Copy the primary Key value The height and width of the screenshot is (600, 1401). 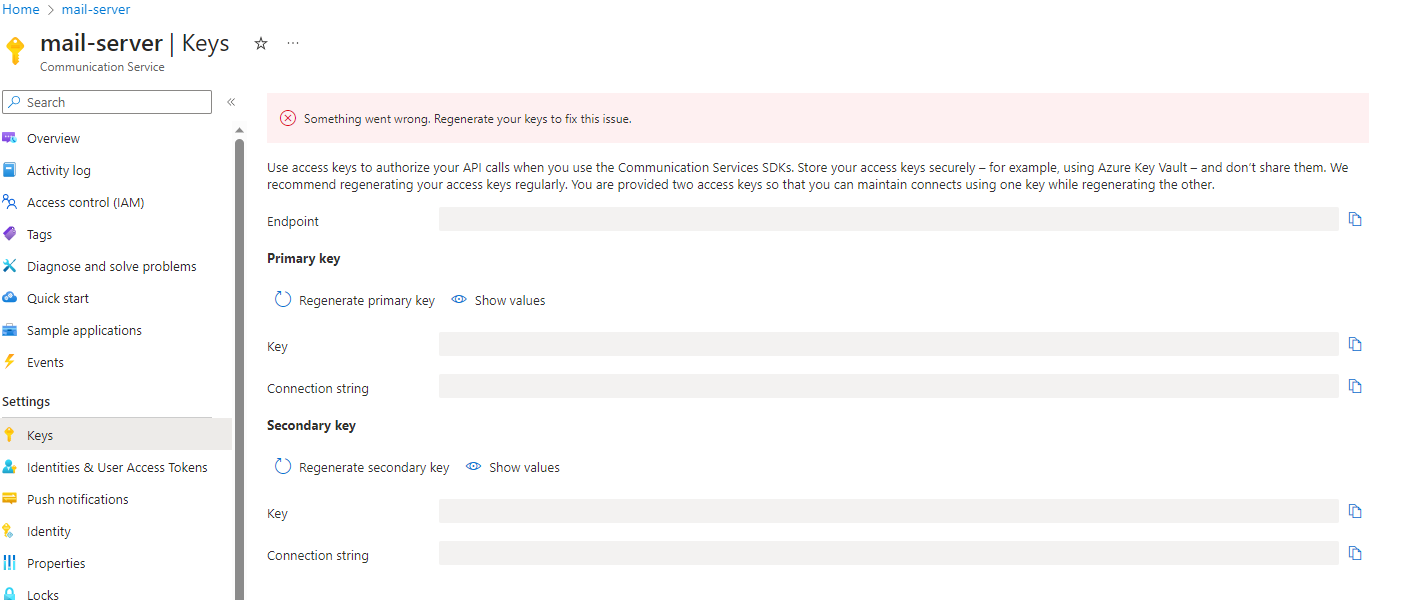point(1355,344)
